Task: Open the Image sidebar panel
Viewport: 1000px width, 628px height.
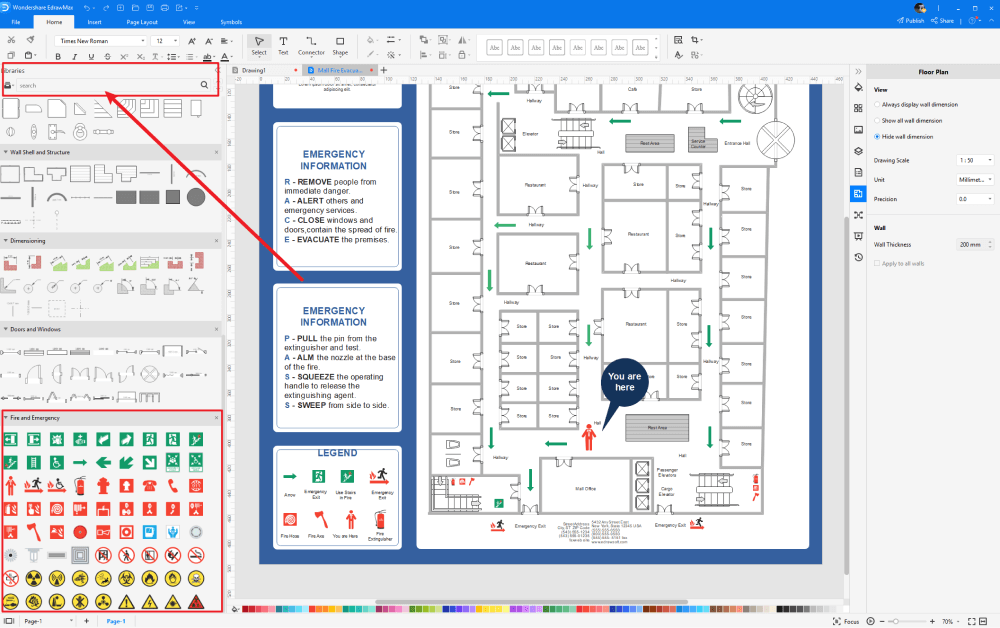Action: tap(858, 130)
